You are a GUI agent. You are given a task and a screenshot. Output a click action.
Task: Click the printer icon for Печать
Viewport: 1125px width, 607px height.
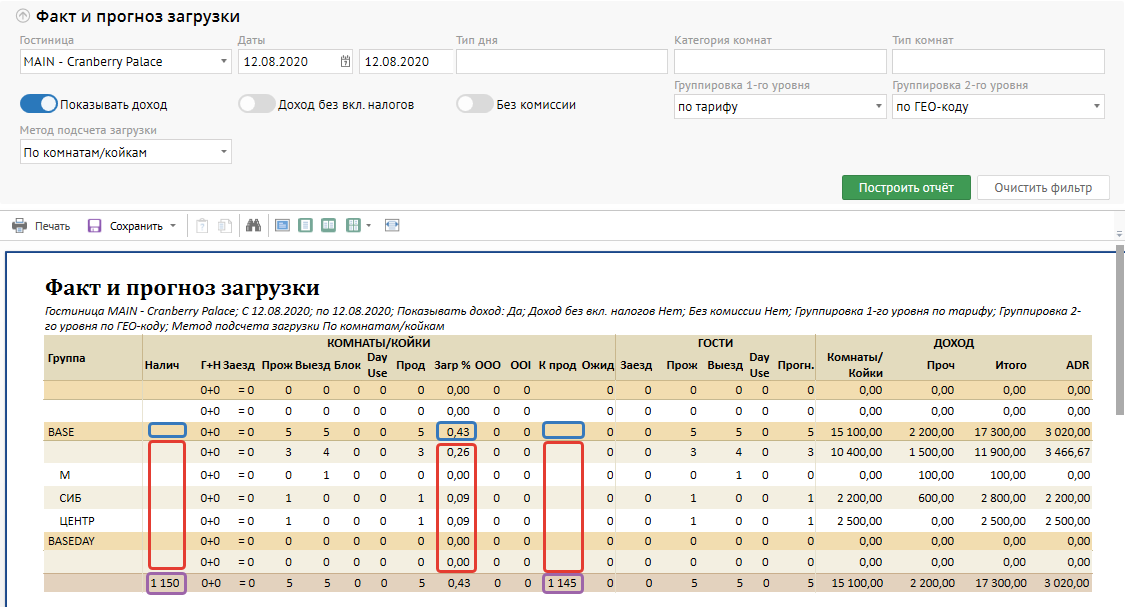pyautogui.click(x=19, y=226)
